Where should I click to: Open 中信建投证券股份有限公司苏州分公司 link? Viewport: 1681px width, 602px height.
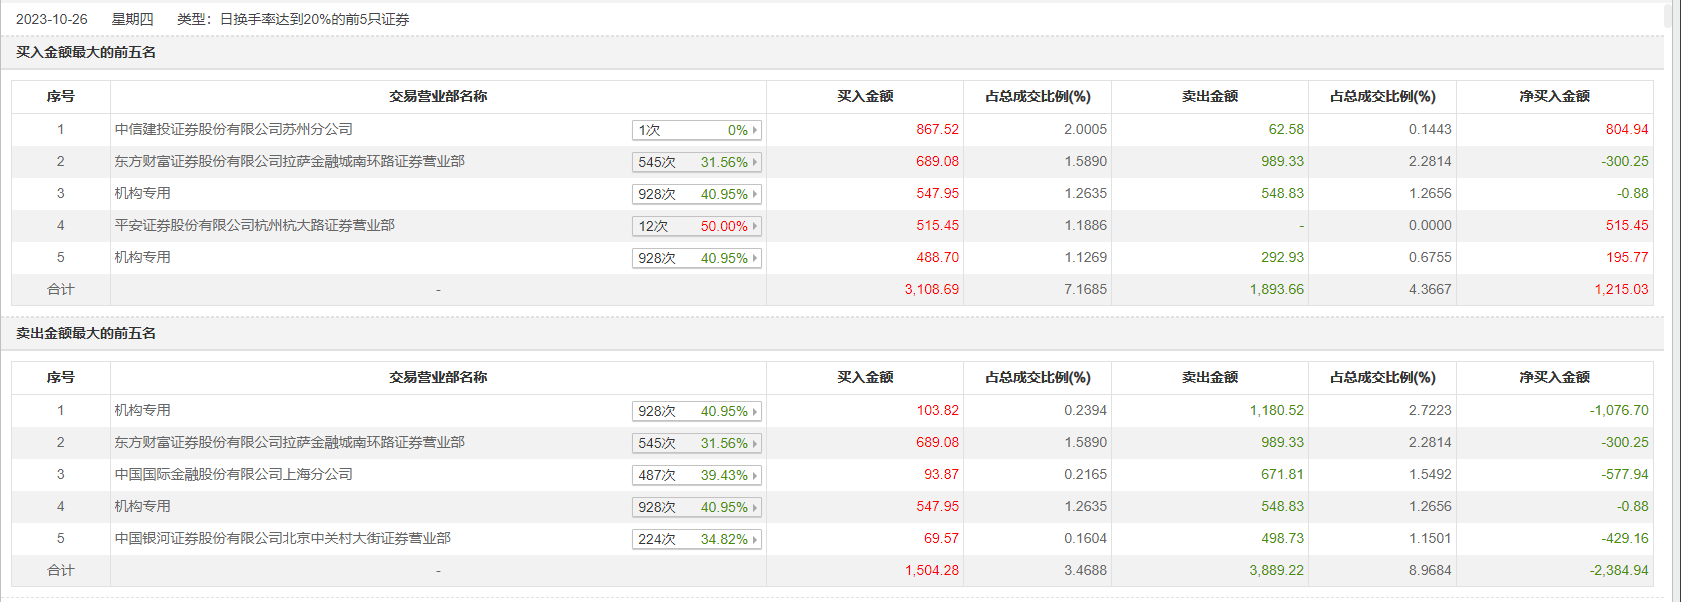[x=233, y=129]
